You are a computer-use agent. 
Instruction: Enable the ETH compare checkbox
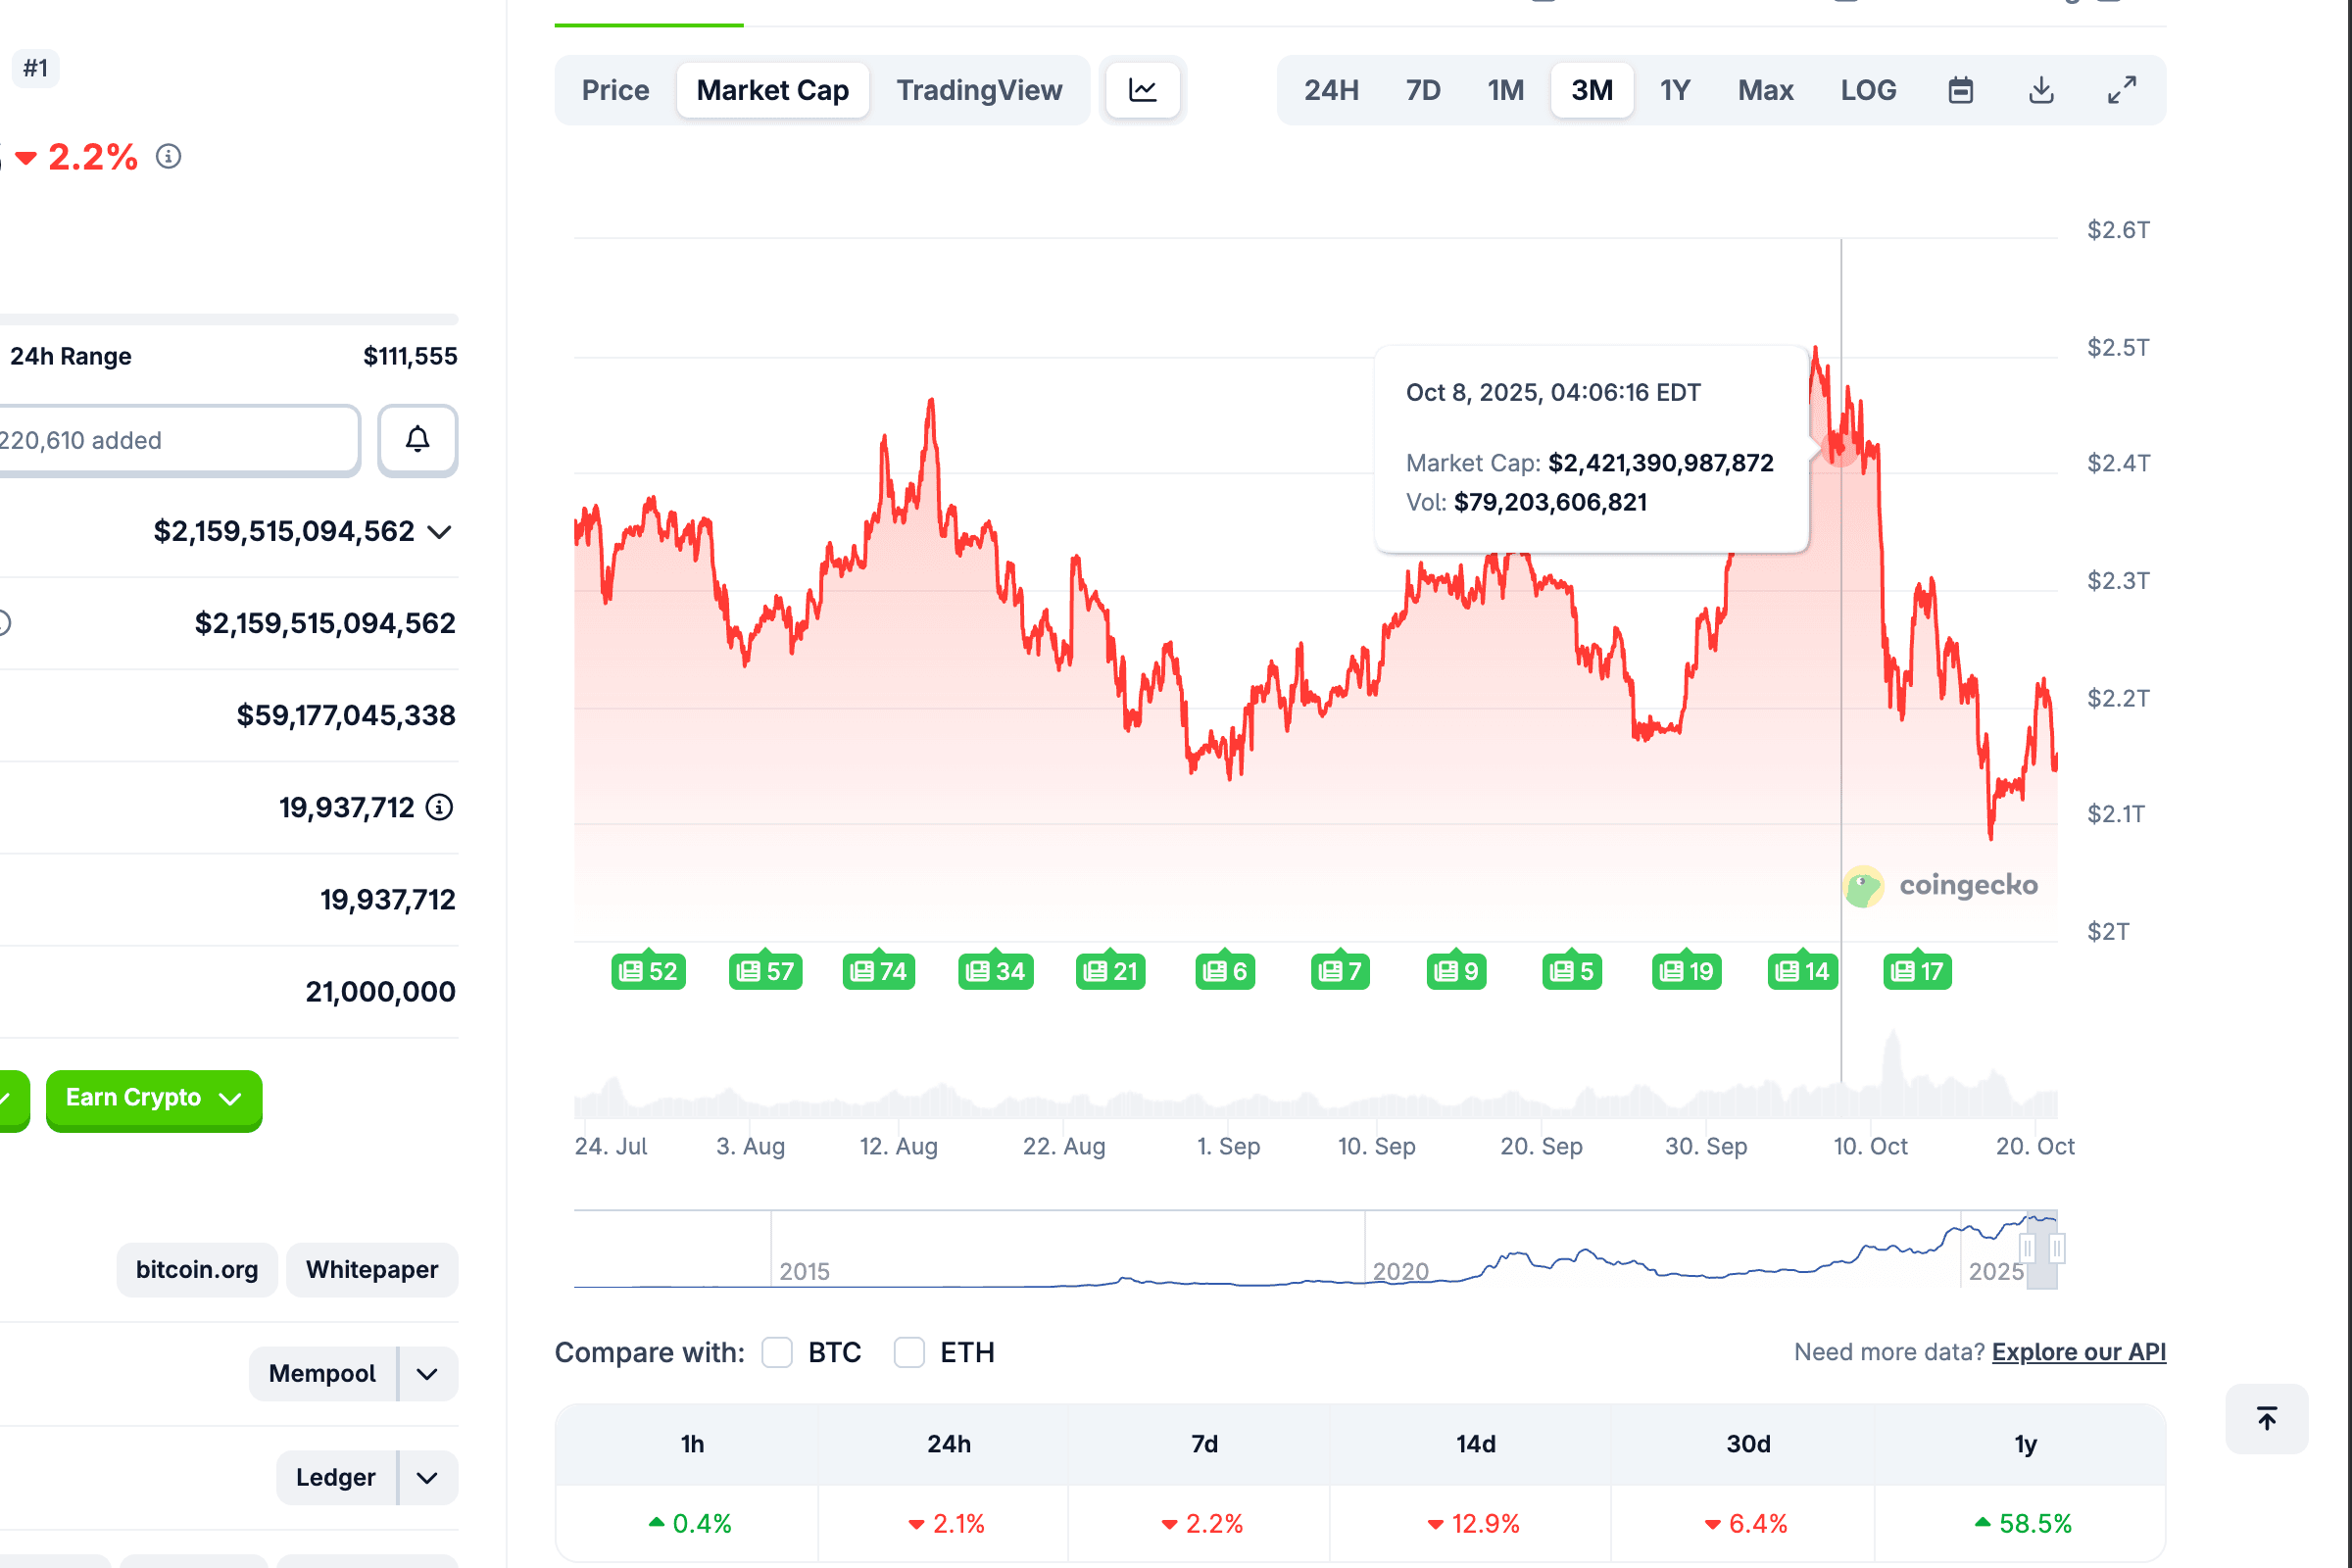pyautogui.click(x=909, y=1352)
